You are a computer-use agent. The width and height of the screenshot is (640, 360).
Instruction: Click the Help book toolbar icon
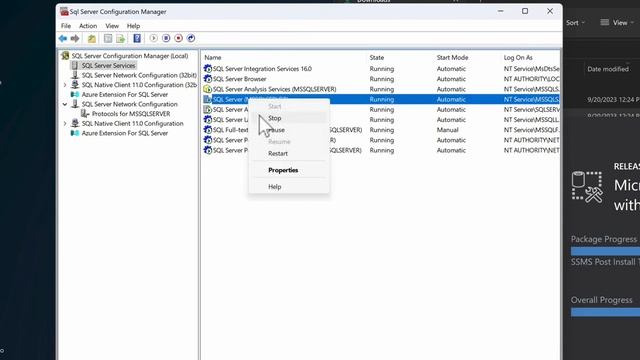137,38
